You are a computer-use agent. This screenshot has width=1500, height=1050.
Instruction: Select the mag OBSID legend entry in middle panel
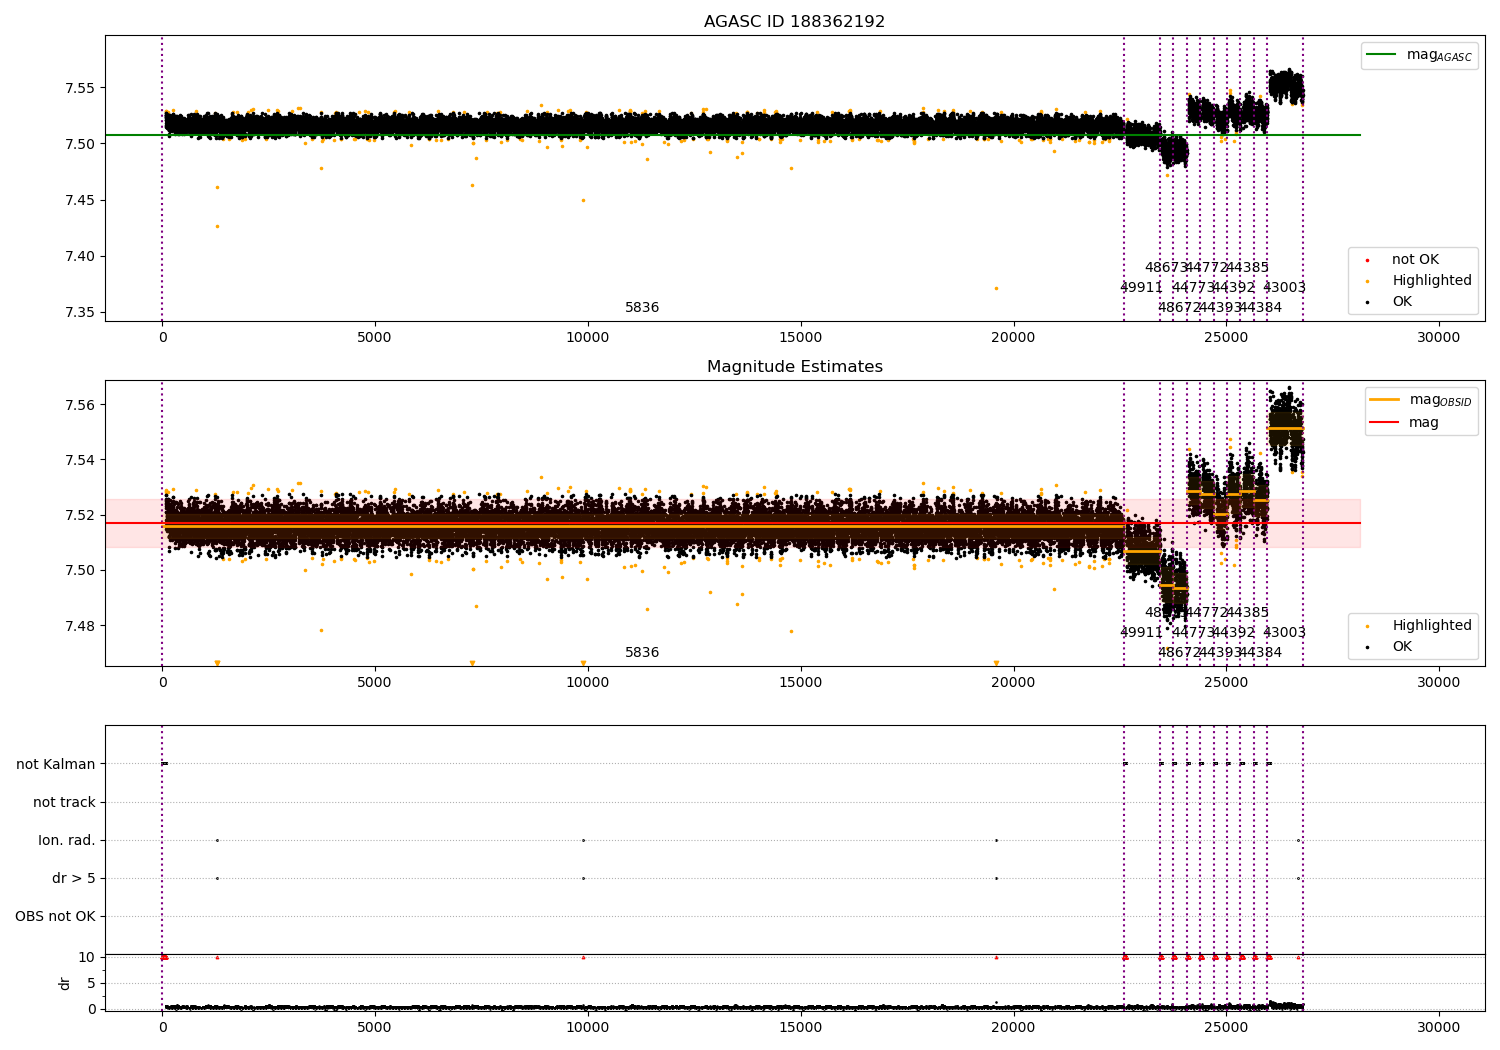[x=1421, y=400]
